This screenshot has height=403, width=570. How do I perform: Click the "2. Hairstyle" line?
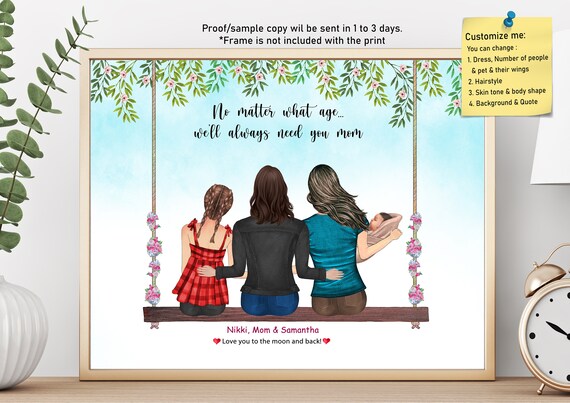[485, 81]
